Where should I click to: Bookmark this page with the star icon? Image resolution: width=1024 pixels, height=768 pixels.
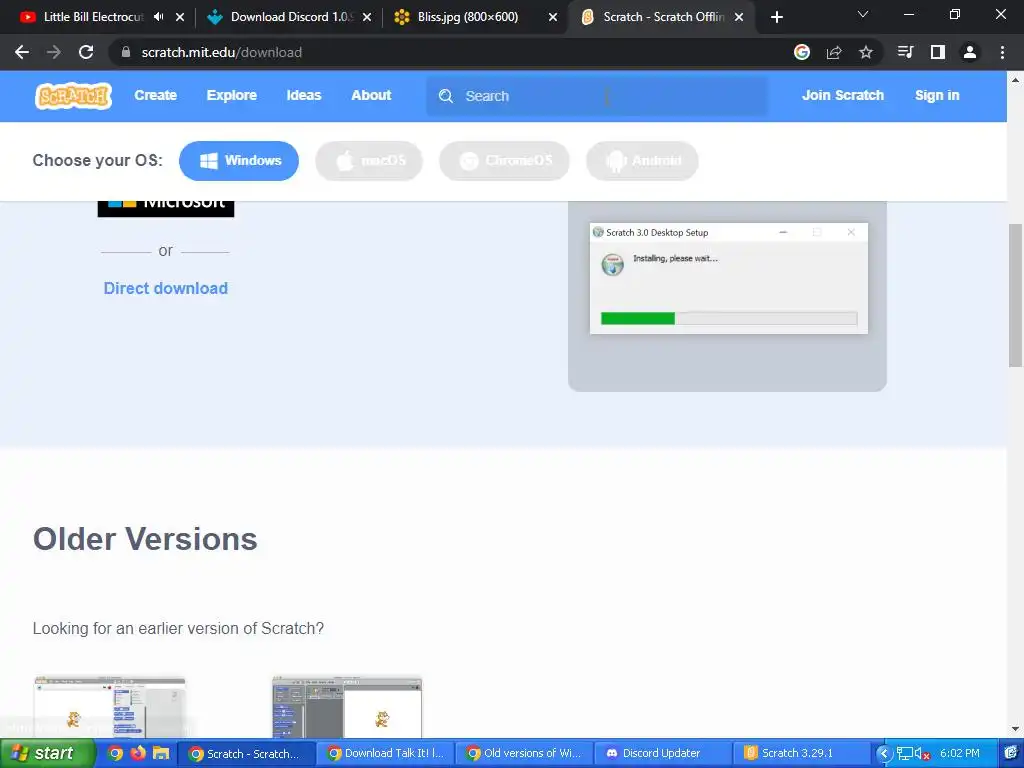pos(866,52)
